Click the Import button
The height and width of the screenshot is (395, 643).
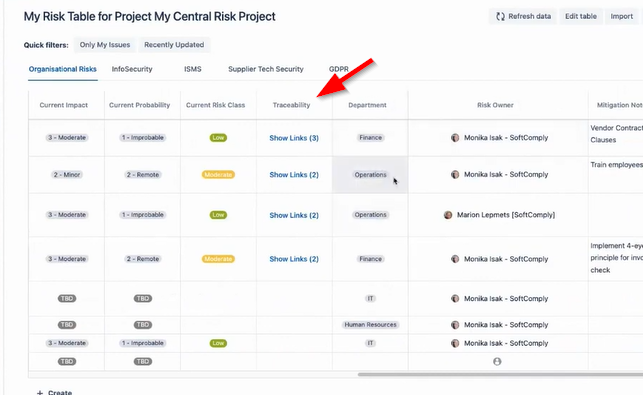pyautogui.click(x=622, y=16)
